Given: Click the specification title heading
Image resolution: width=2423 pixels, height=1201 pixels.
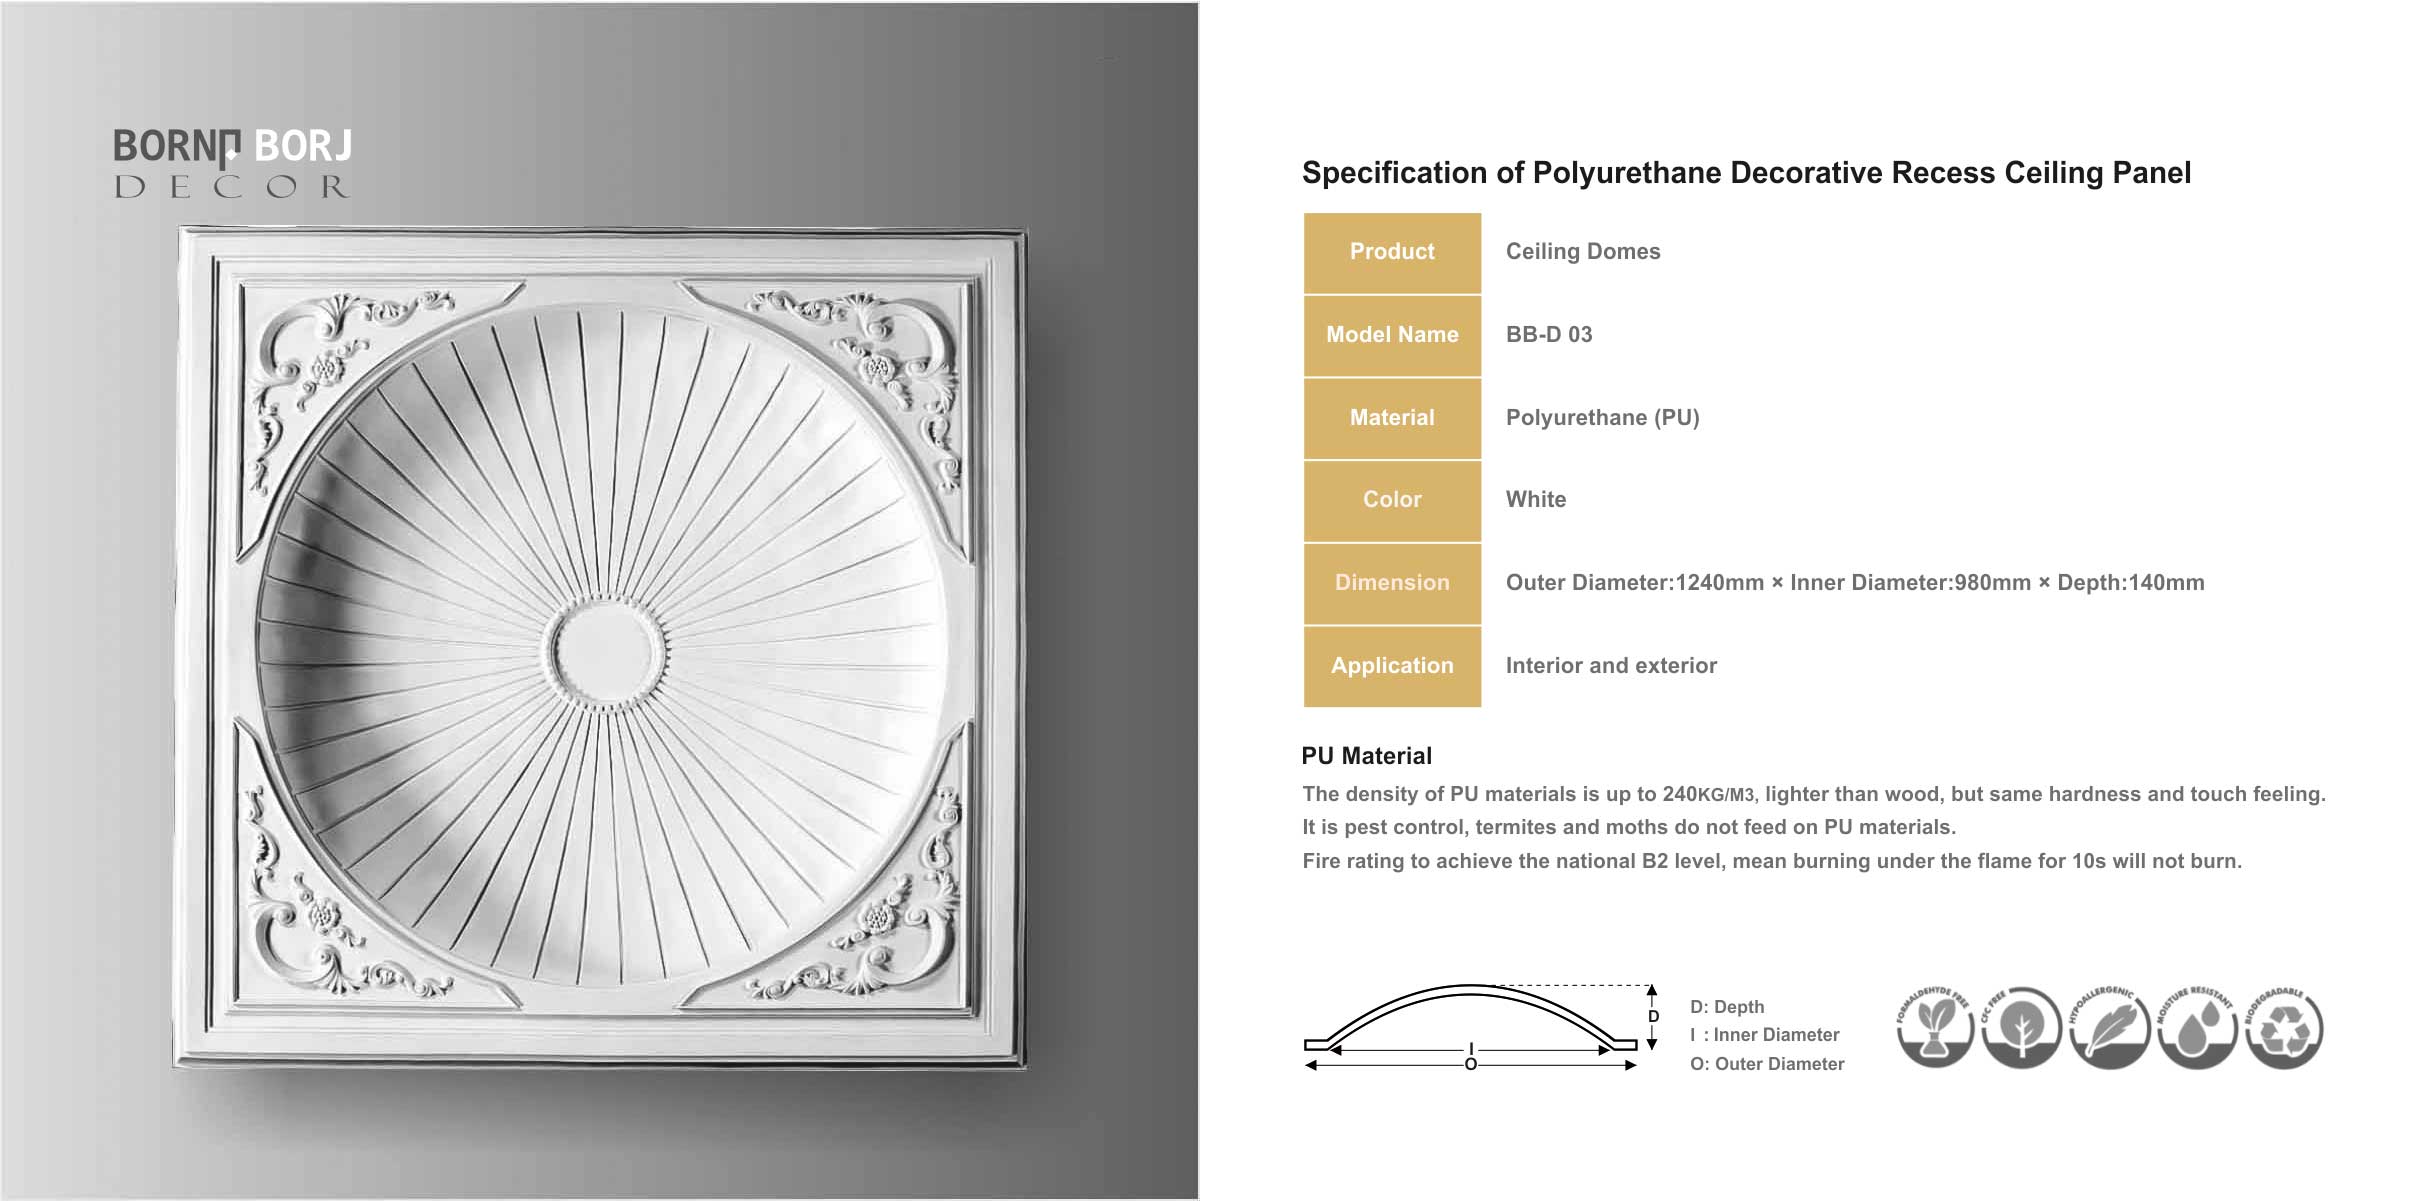Looking at the screenshot, I should click(x=1746, y=173).
